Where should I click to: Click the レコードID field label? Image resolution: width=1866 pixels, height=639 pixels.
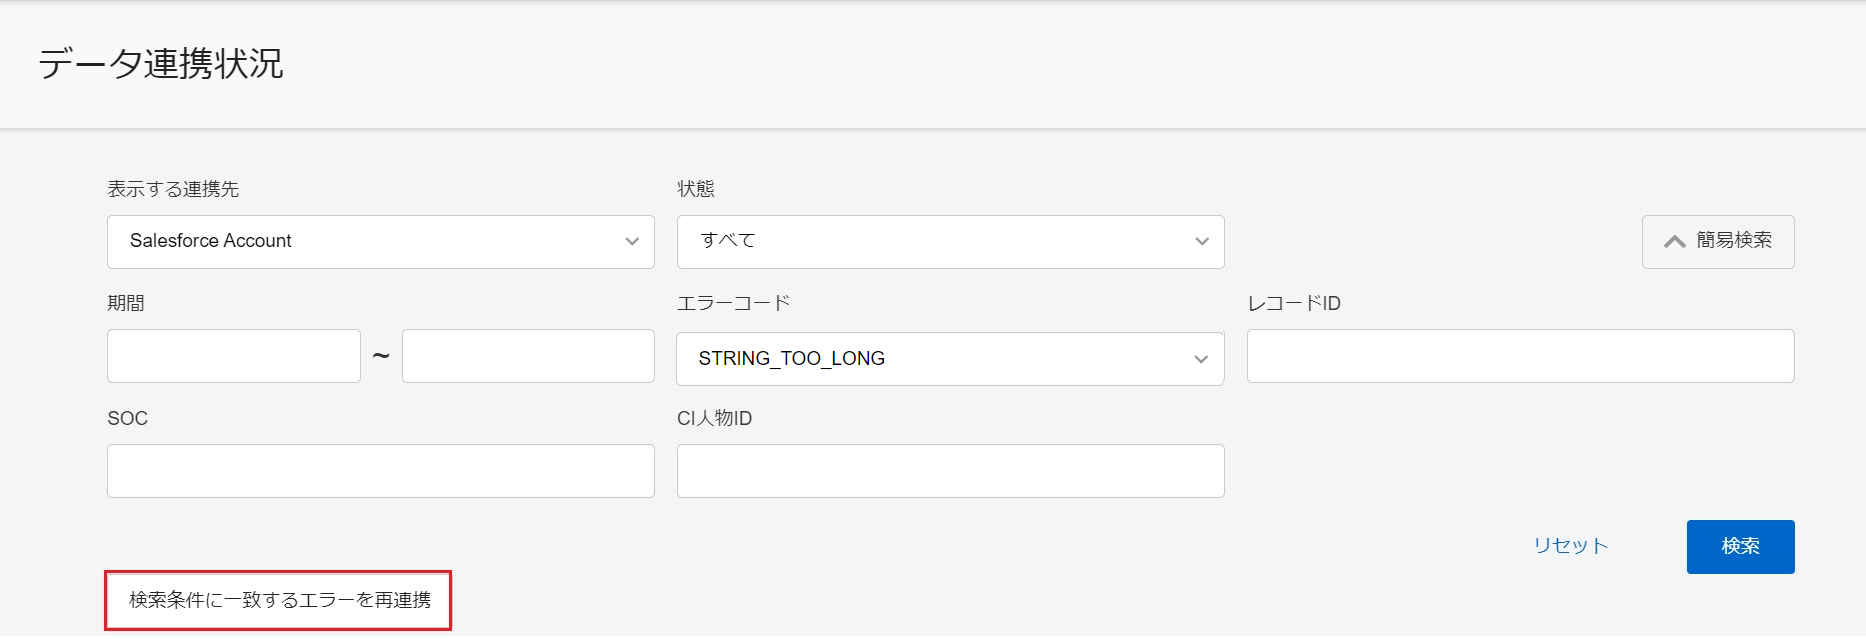click(1294, 303)
